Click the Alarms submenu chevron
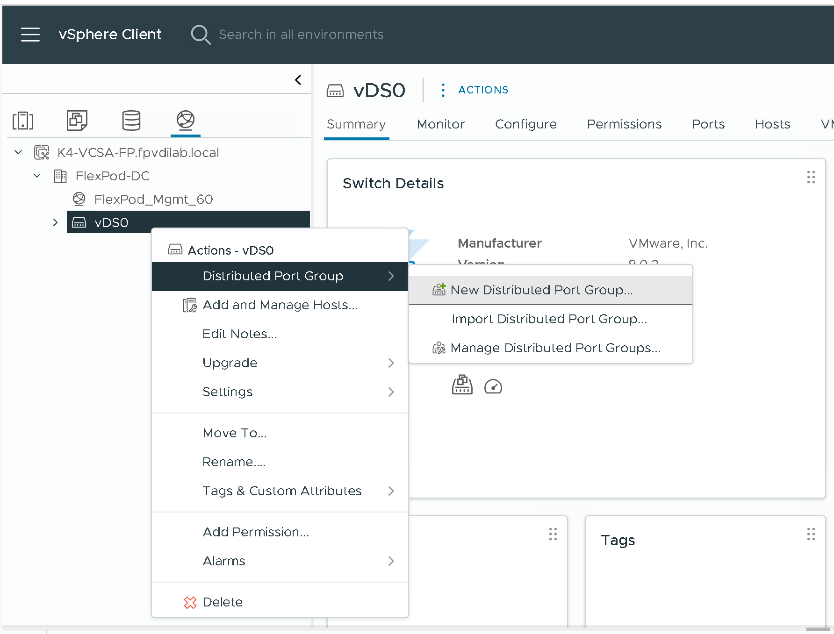Image resolution: width=834 pixels, height=634 pixels. pyautogui.click(x=391, y=561)
